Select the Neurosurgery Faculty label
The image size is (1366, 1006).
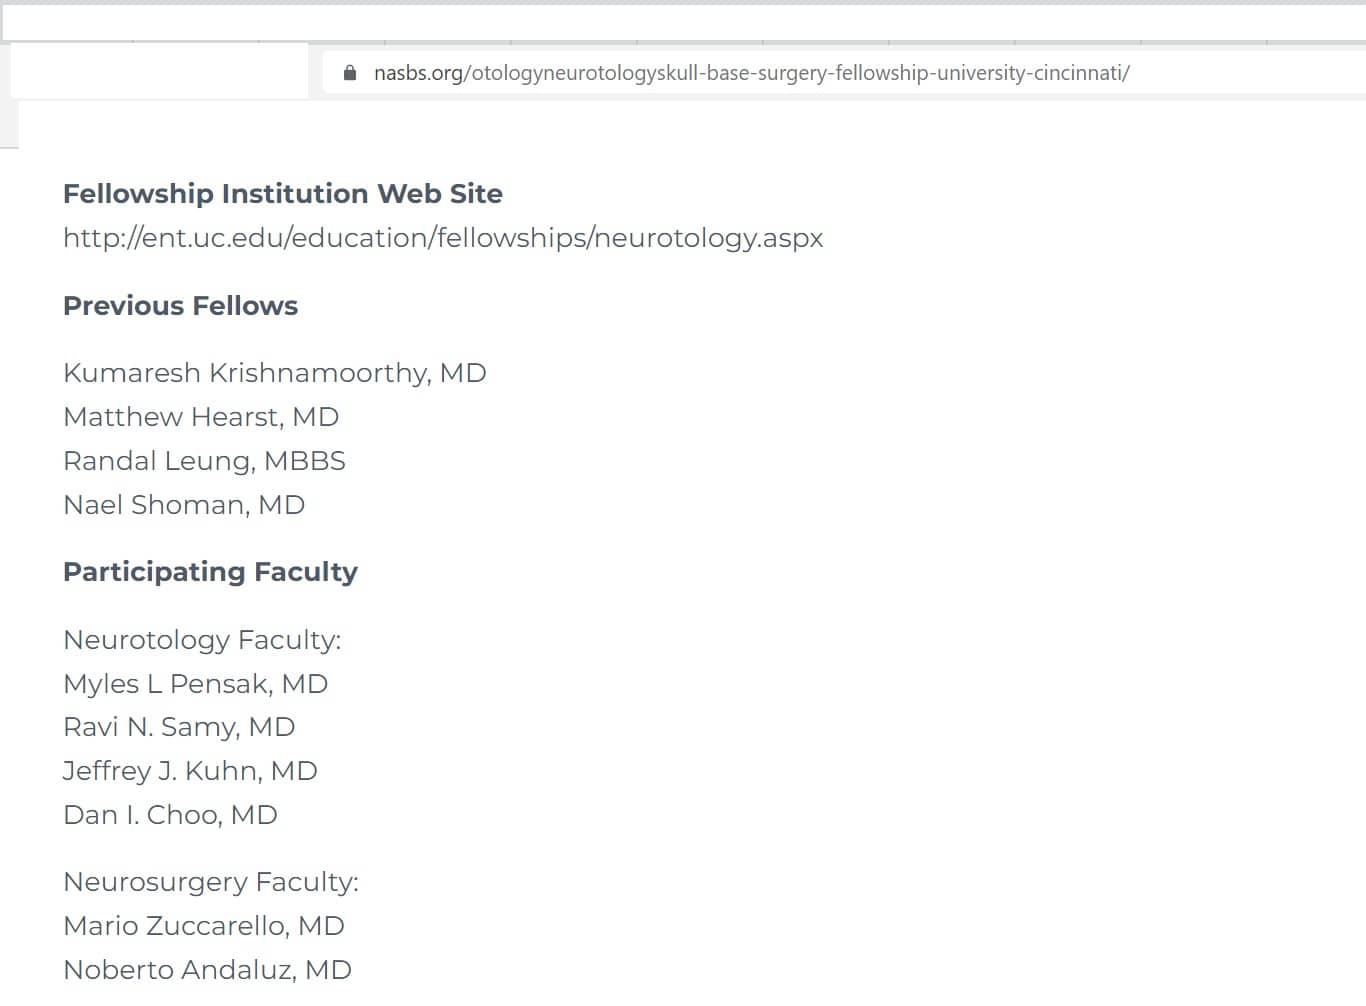pyautogui.click(x=211, y=882)
